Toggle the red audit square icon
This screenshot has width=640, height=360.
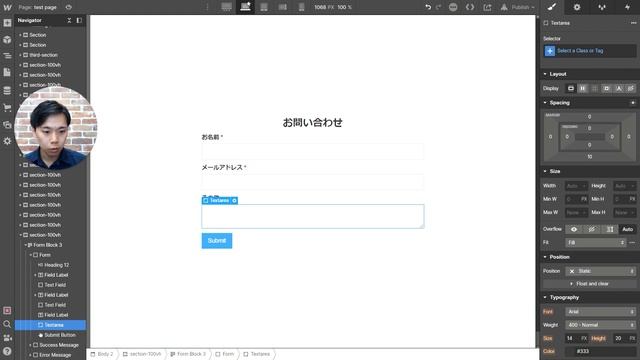point(7,311)
